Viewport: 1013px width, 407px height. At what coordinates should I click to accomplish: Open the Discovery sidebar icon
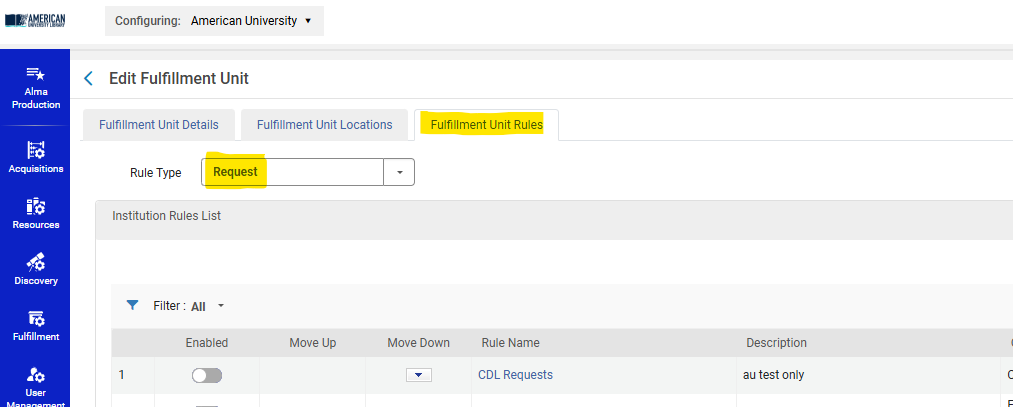pos(35,263)
